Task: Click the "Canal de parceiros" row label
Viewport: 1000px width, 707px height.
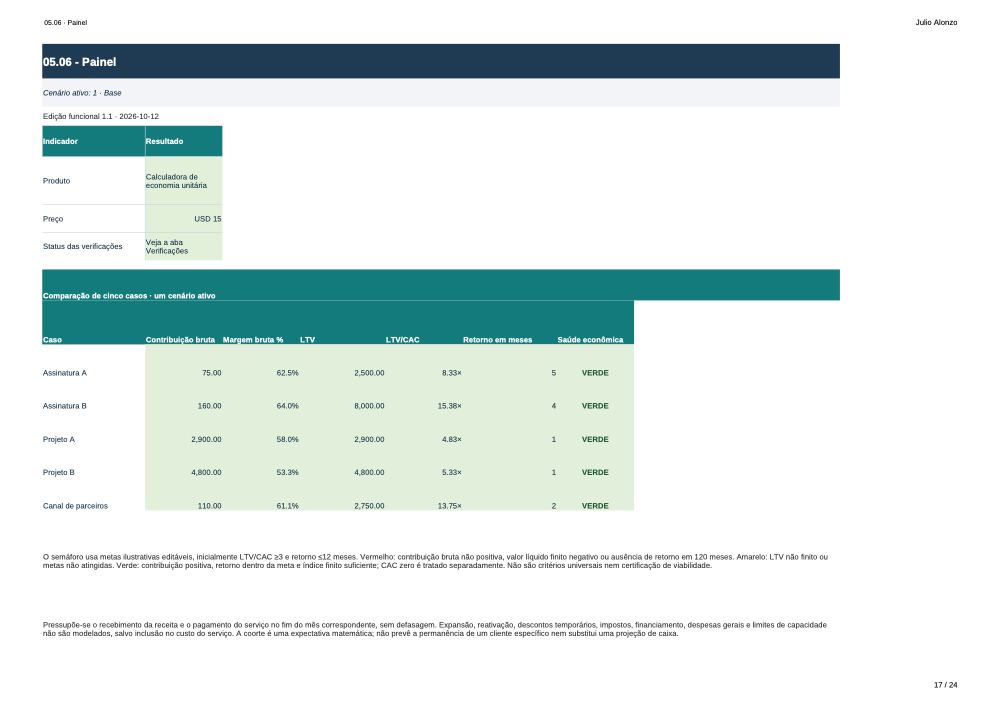Action: pos(75,506)
